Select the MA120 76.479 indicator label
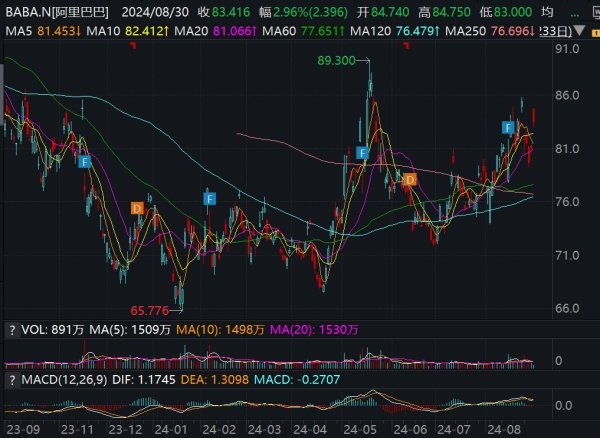Viewport: 600px width, 438px height. [x=395, y=31]
